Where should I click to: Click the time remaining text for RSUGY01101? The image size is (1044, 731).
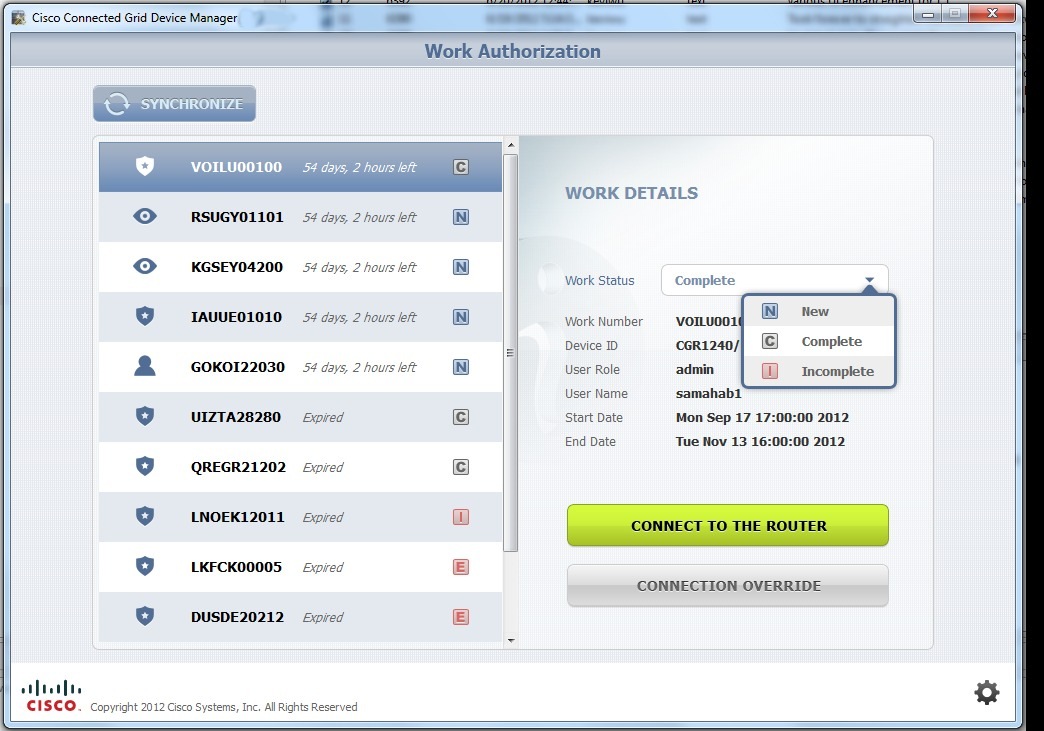pyautogui.click(x=360, y=218)
